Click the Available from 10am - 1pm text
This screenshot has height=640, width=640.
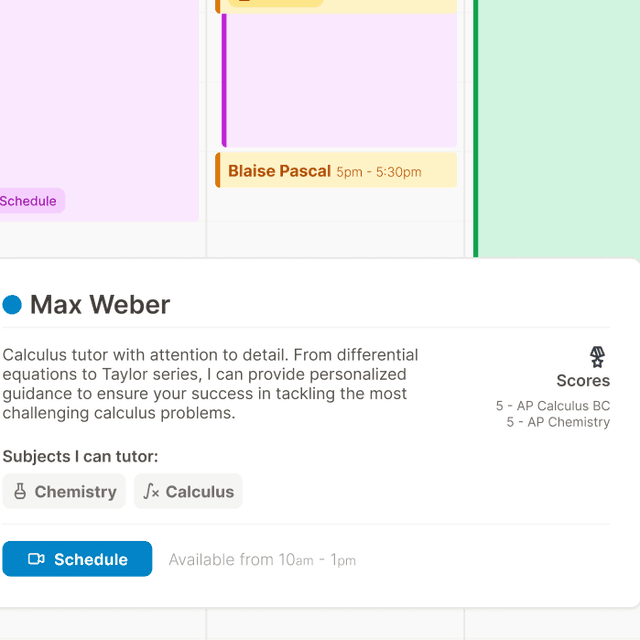point(262,560)
